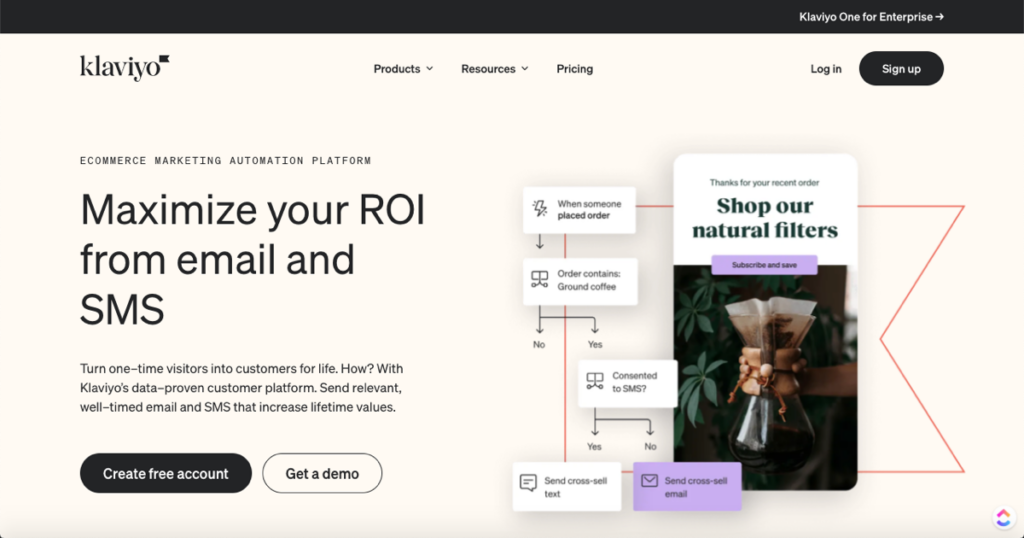This screenshot has height=538, width=1024.
Task: Click the chevron next to Products
Action: (x=430, y=69)
